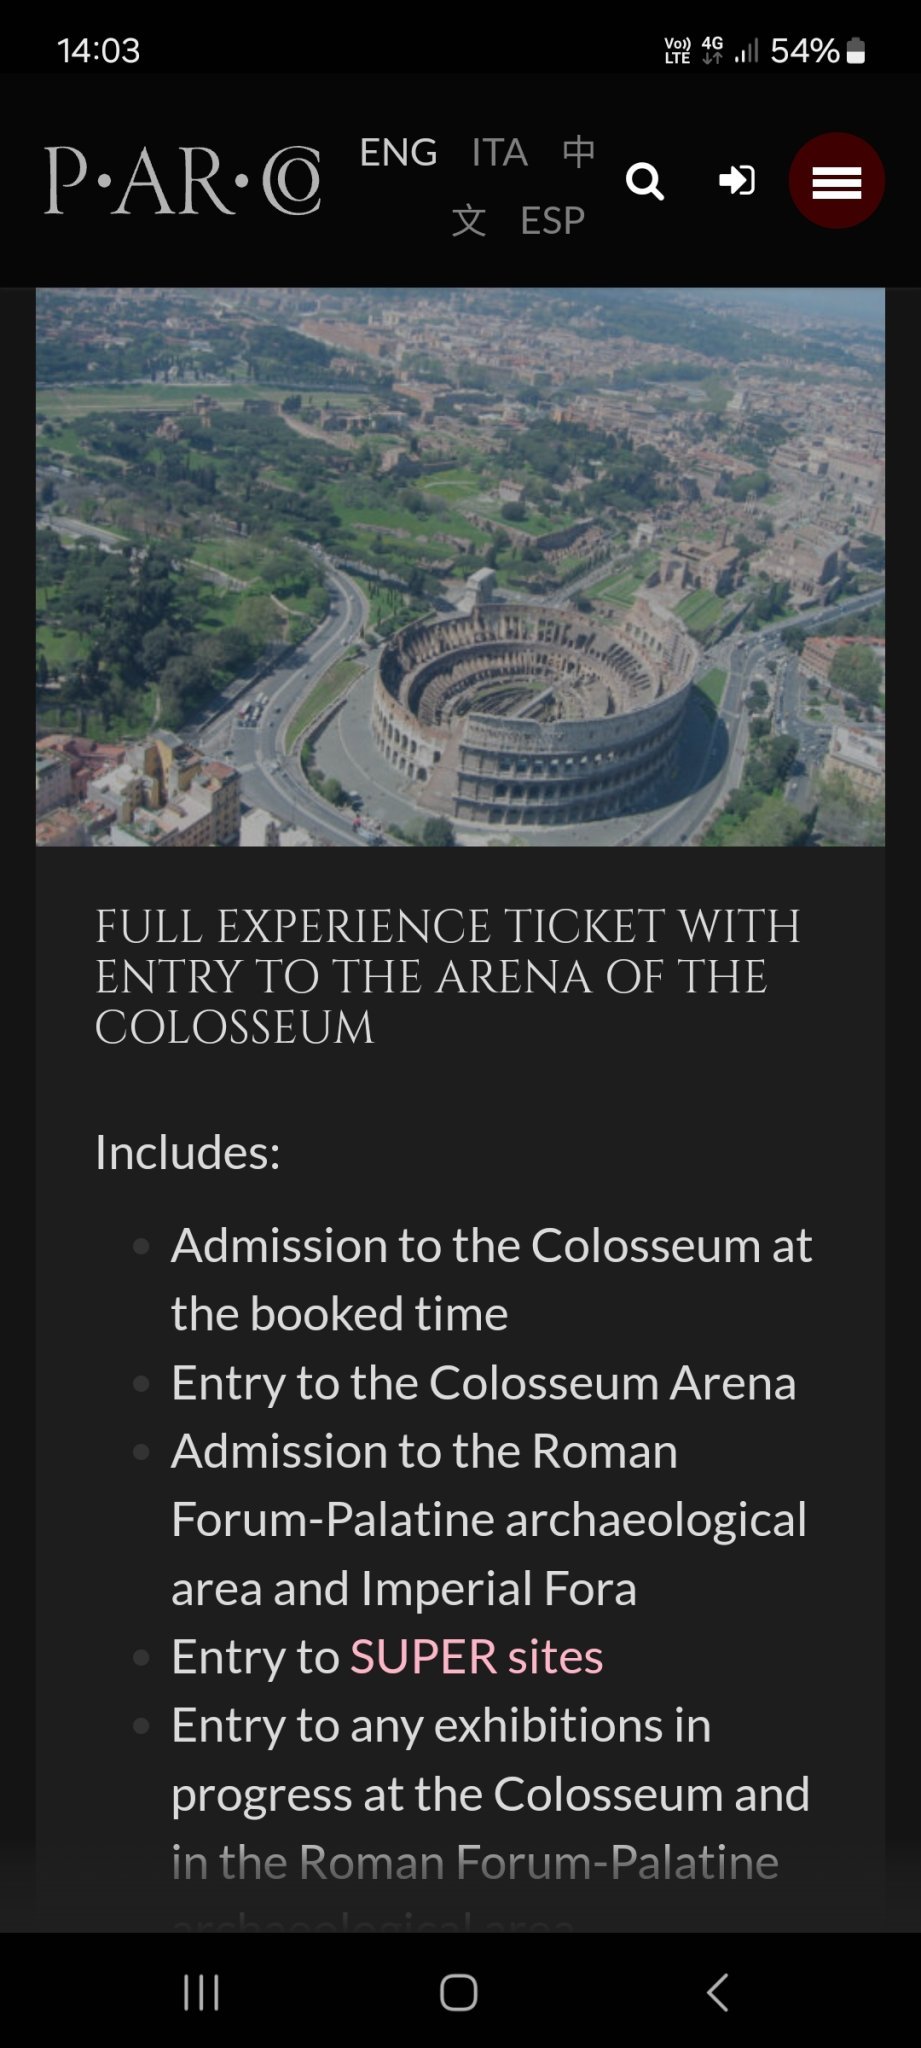Screen dimensions: 921x2048
Task: Tap the login arrow icon
Action: [737, 181]
